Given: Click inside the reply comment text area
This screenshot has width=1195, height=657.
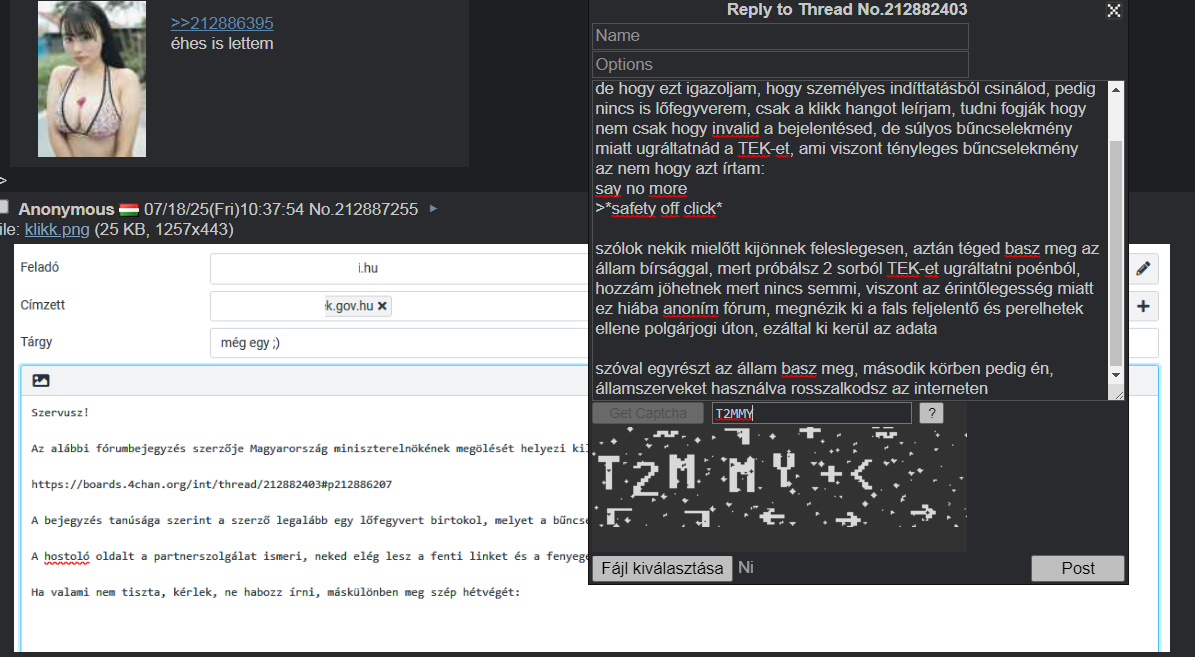Looking at the screenshot, I should click(x=850, y=239).
